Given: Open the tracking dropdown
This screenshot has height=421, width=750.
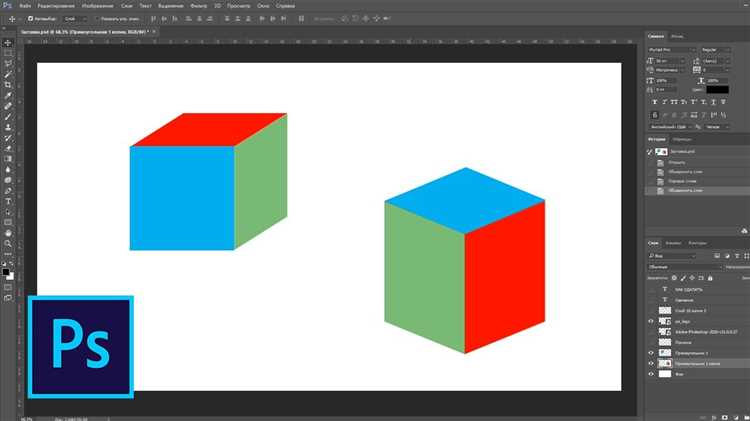Looking at the screenshot, I should coord(716,70).
